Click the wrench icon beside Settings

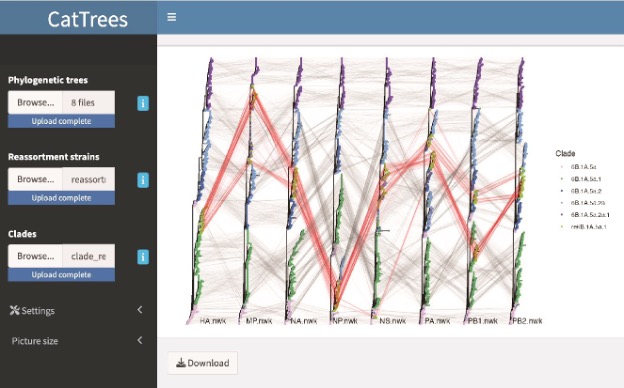14,310
